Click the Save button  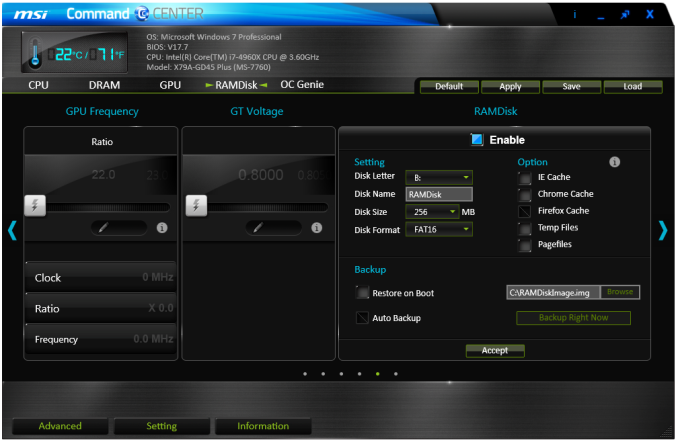tap(572, 86)
